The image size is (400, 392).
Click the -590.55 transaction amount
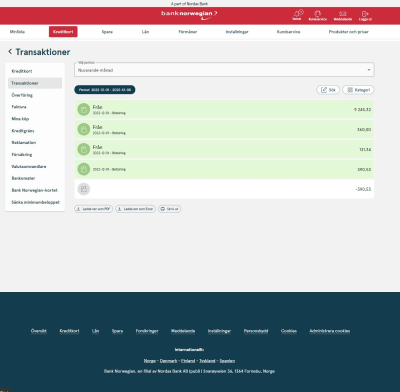tap(363, 189)
